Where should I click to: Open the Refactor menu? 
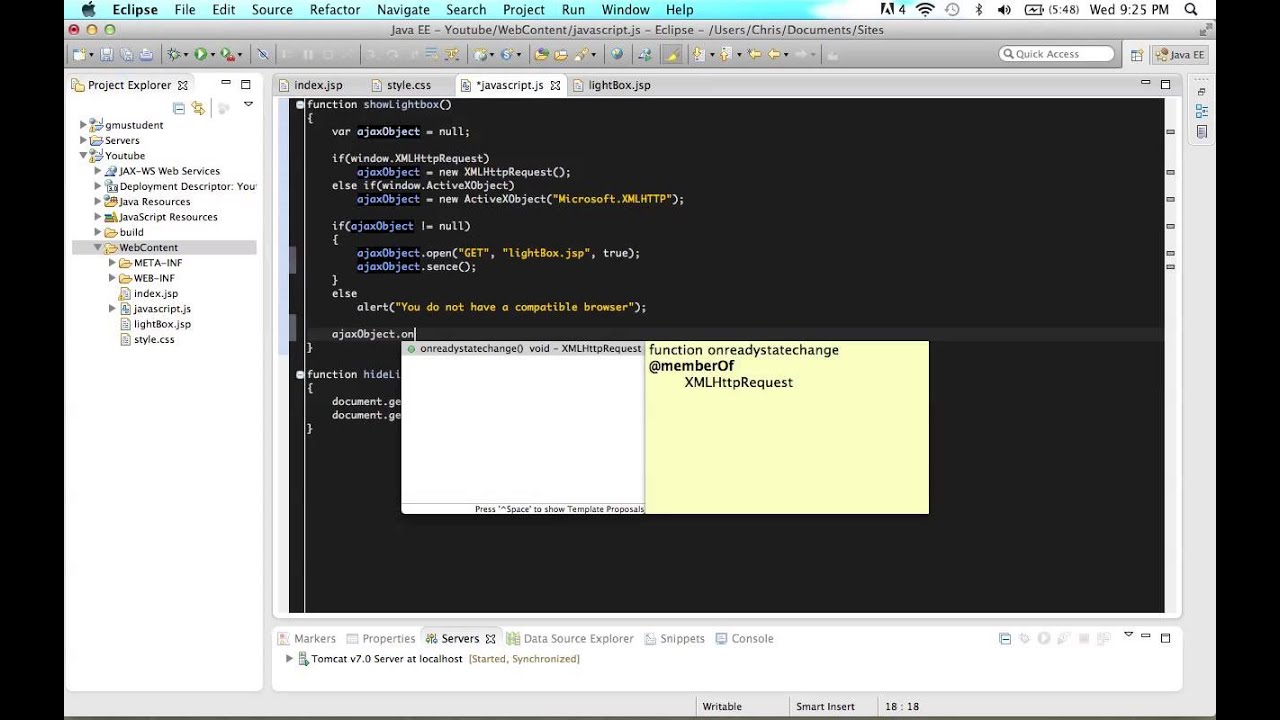coord(334,10)
